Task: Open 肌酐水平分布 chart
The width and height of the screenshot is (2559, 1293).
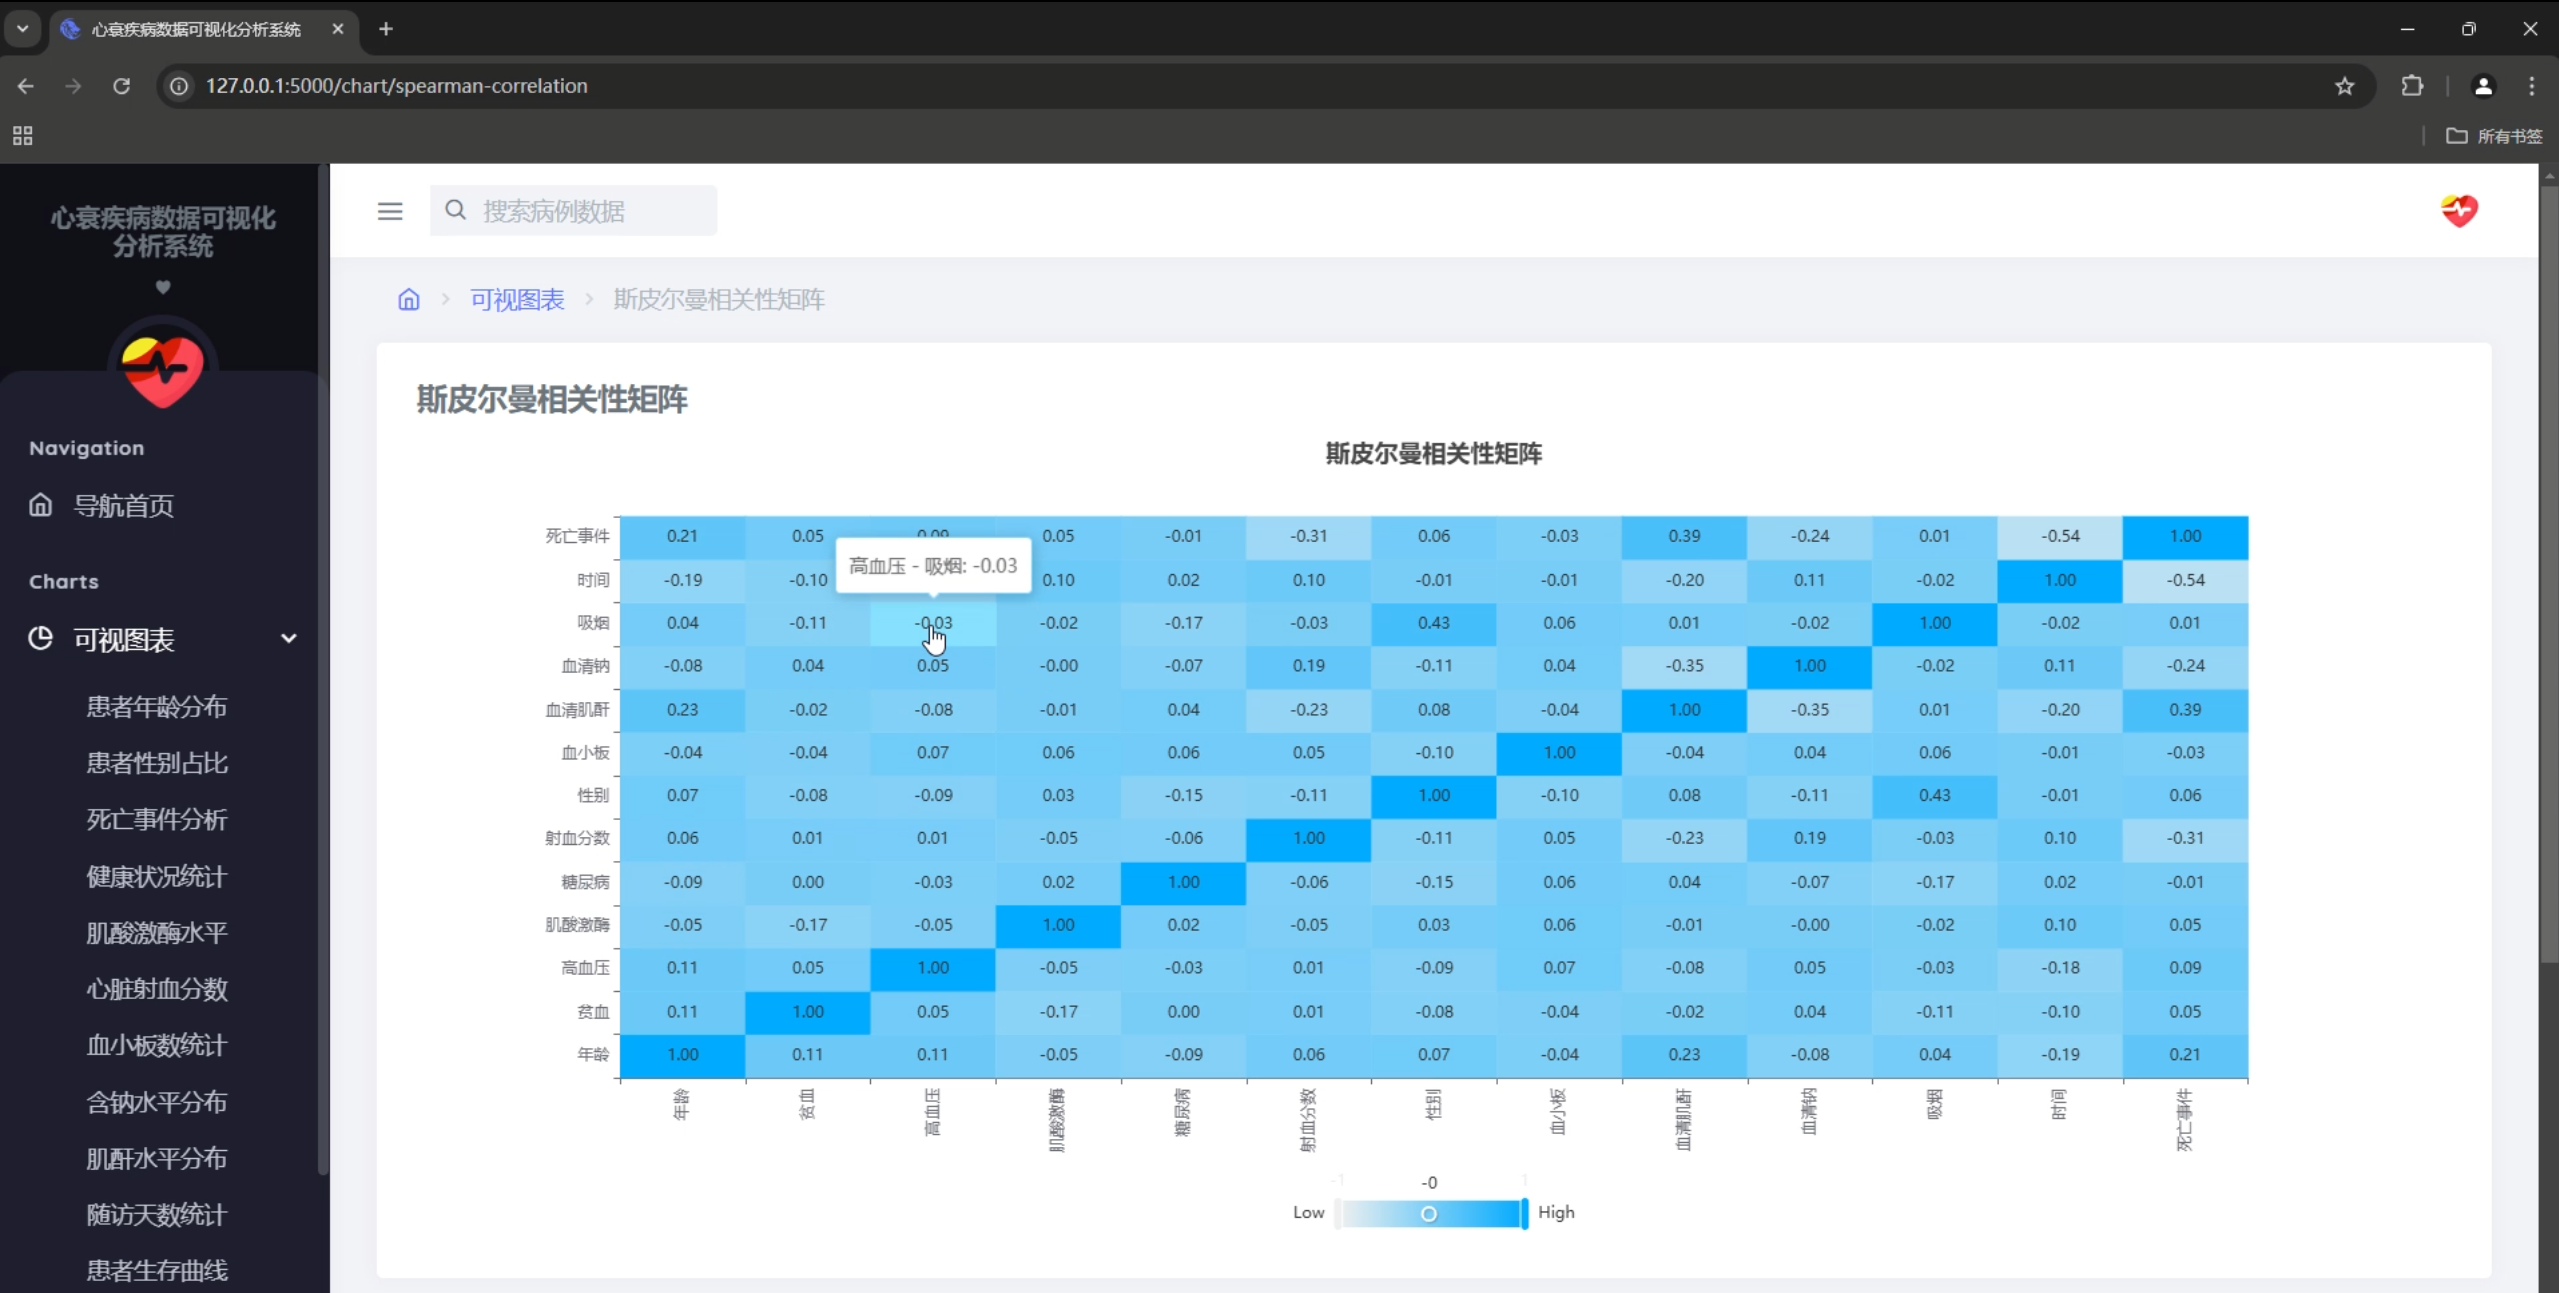Action: click(x=157, y=1158)
